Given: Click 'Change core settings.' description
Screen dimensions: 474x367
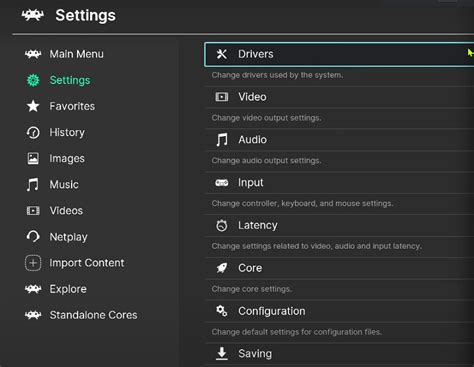Looking at the screenshot, I should [252, 289].
